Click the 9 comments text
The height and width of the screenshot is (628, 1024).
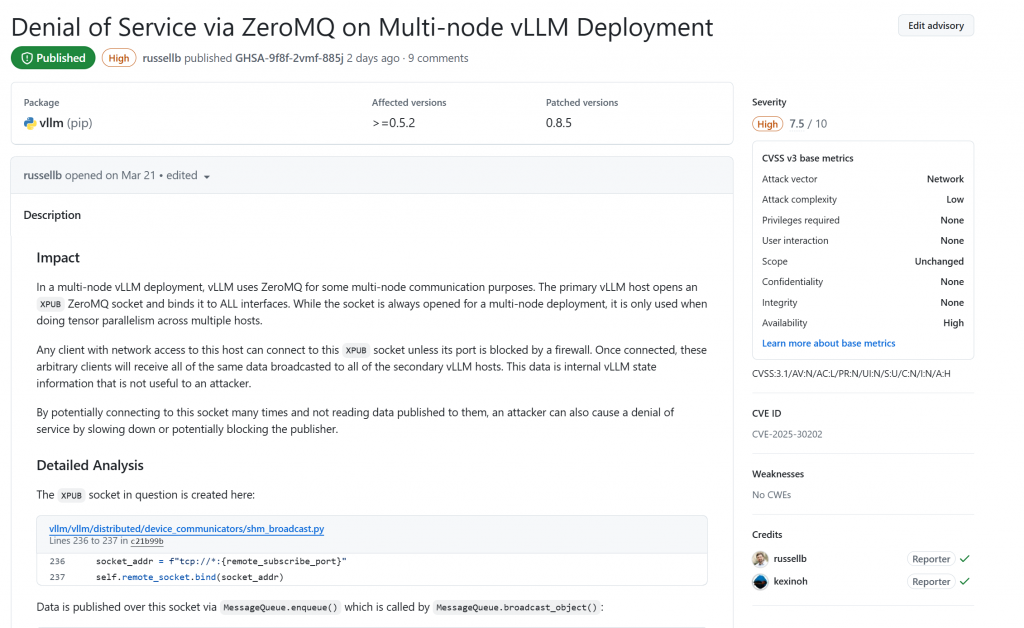438,58
